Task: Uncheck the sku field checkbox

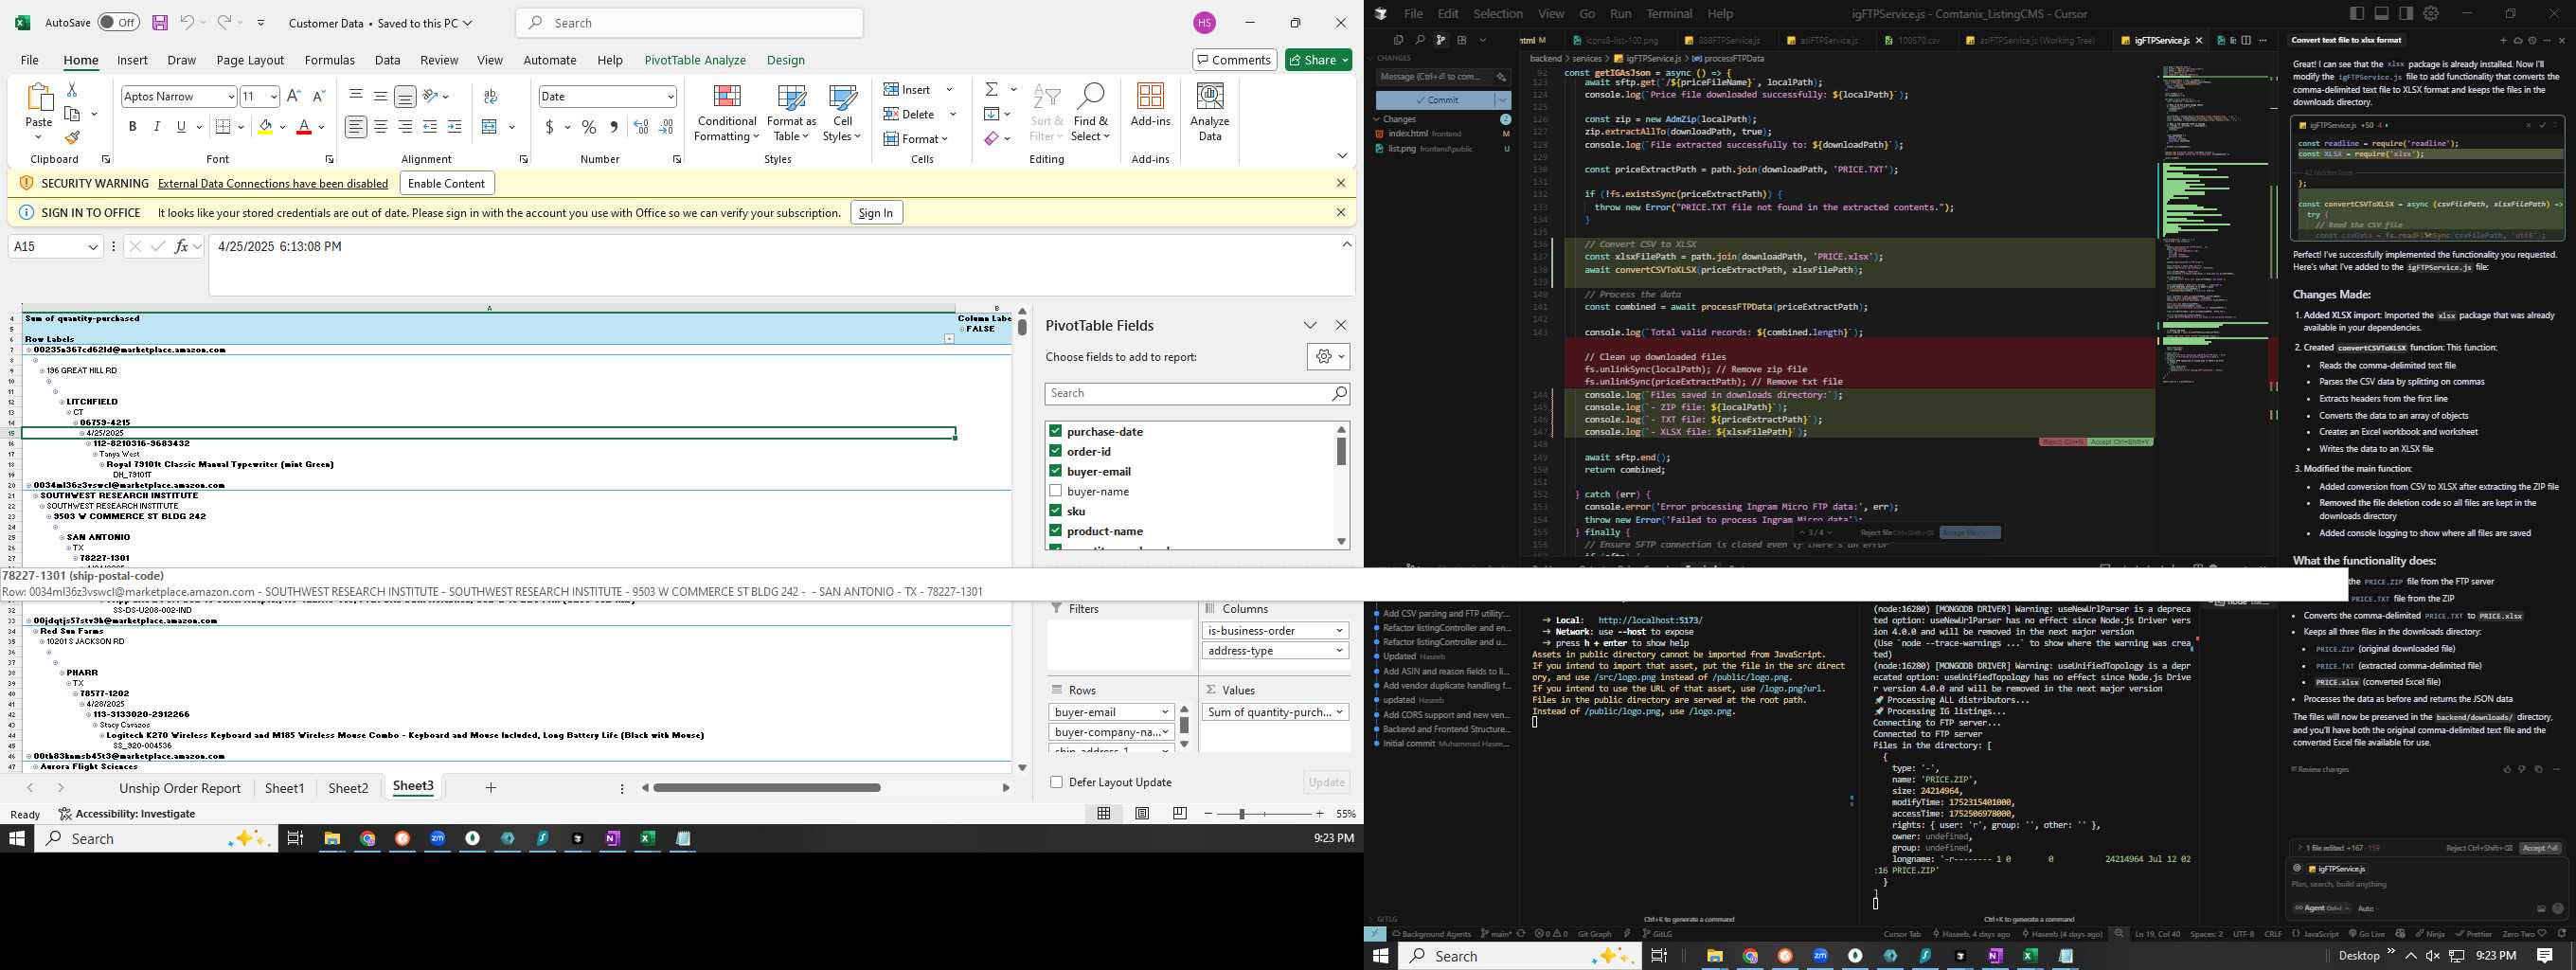Action: (1055, 511)
